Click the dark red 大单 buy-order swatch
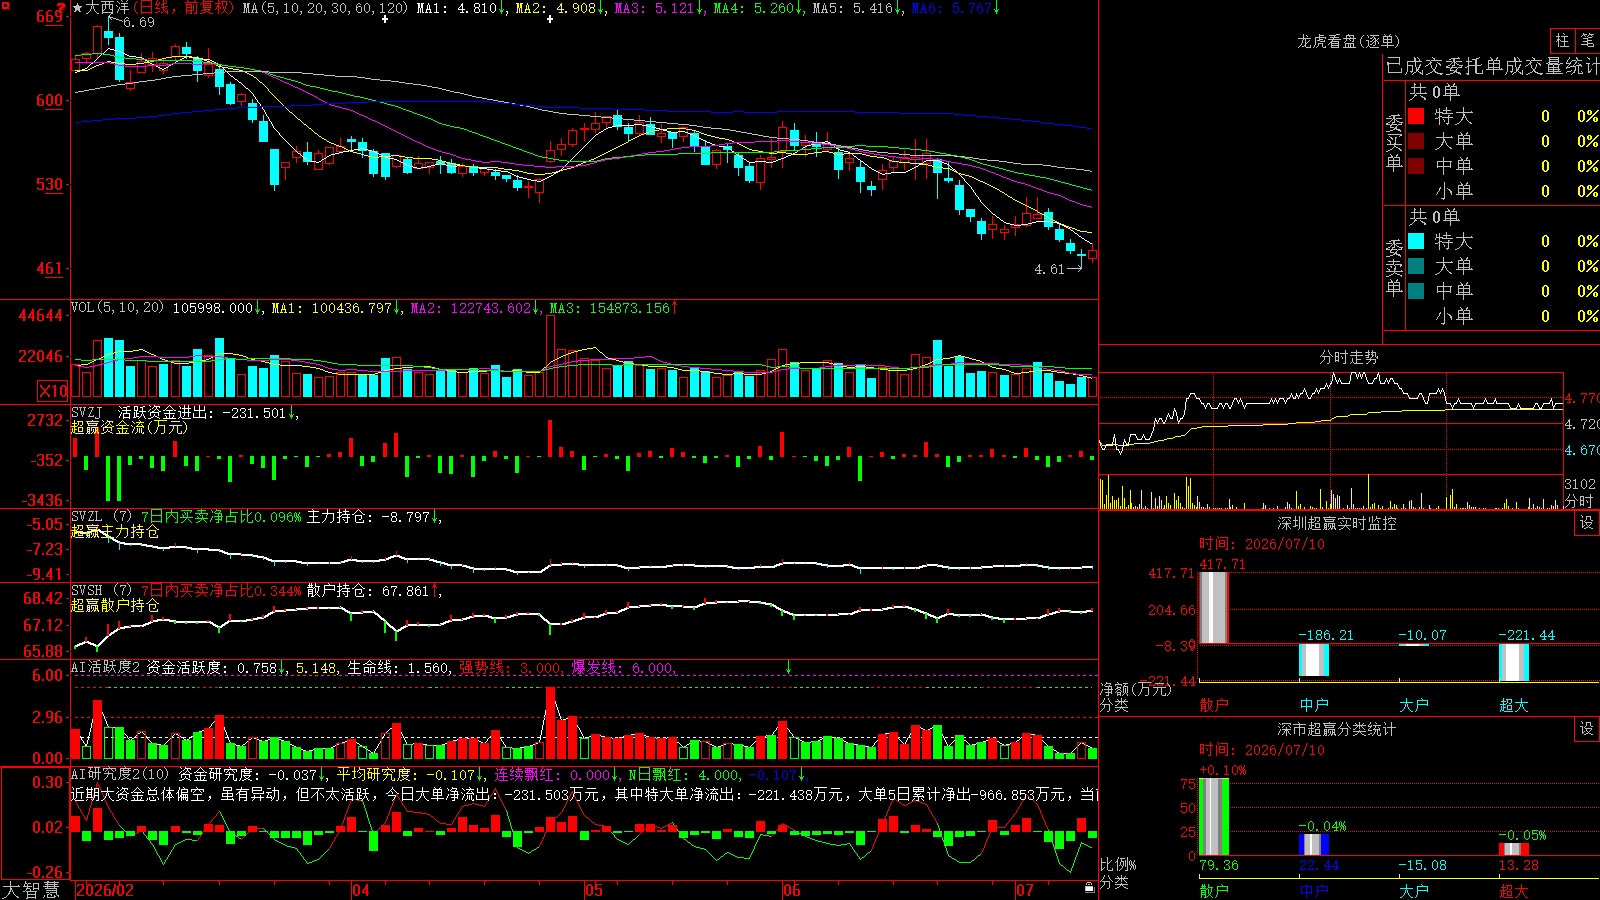This screenshot has width=1600, height=900. [x=1416, y=141]
